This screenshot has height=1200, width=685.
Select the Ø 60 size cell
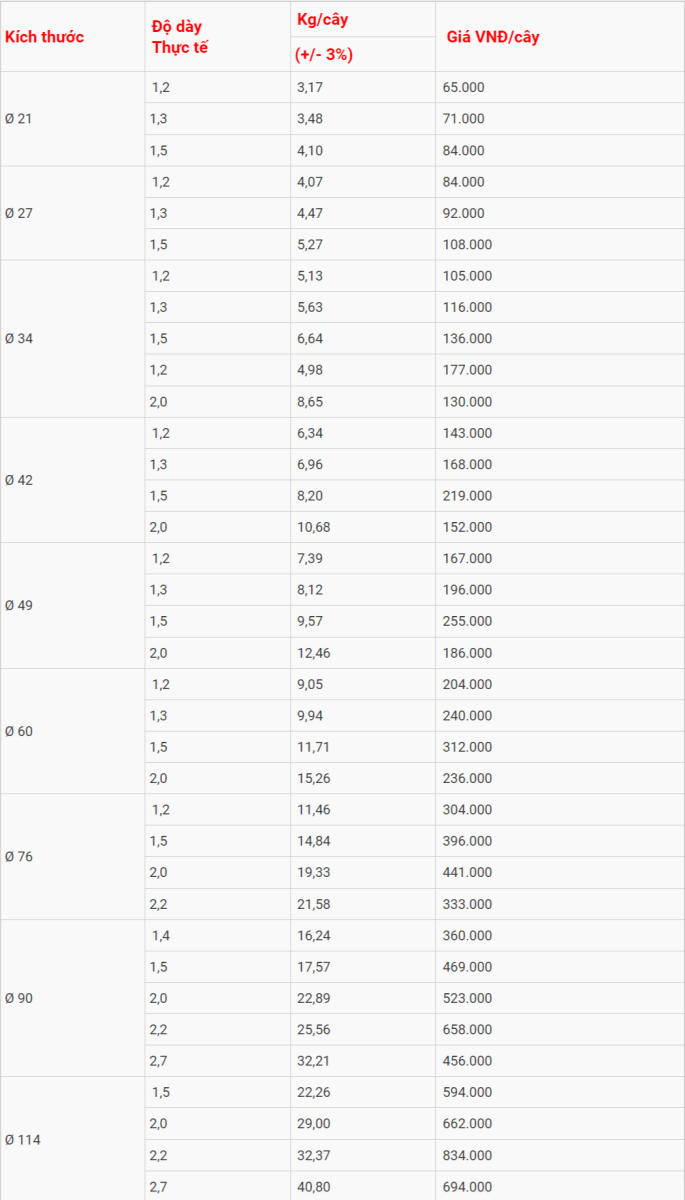[72, 731]
